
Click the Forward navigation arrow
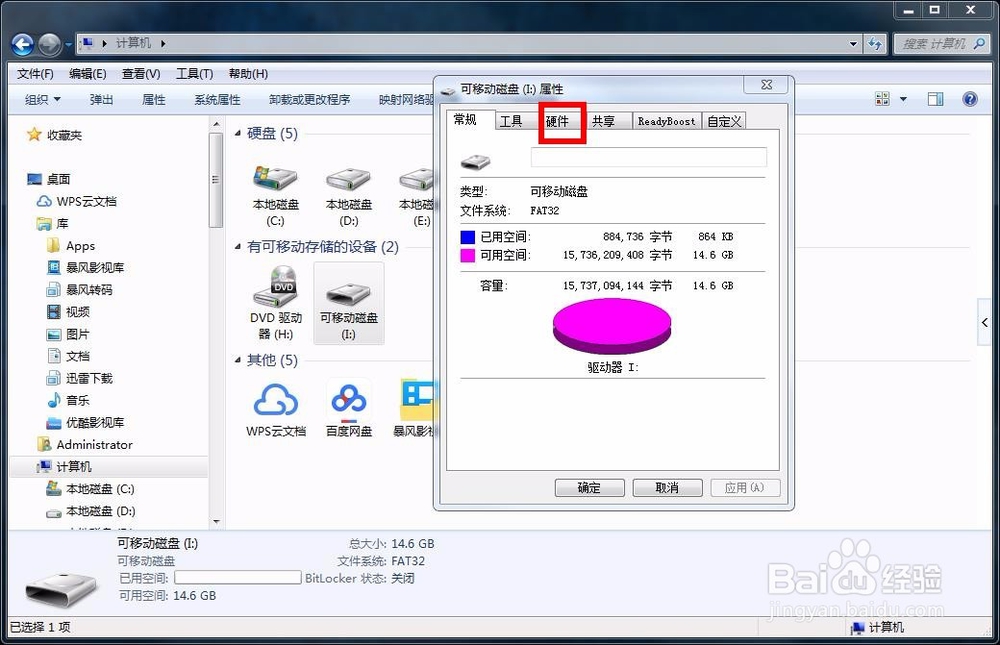pos(49,44)
